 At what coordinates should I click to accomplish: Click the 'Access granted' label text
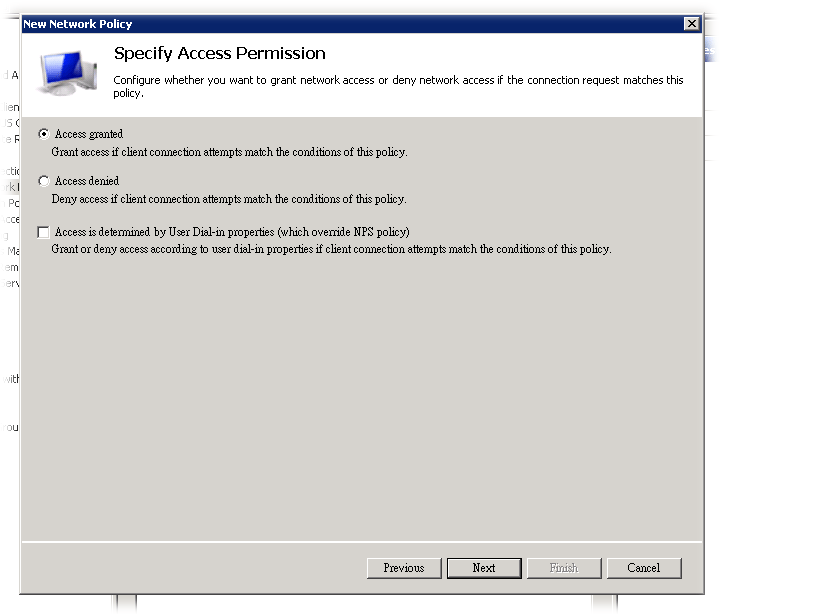(x=89, y=134)
